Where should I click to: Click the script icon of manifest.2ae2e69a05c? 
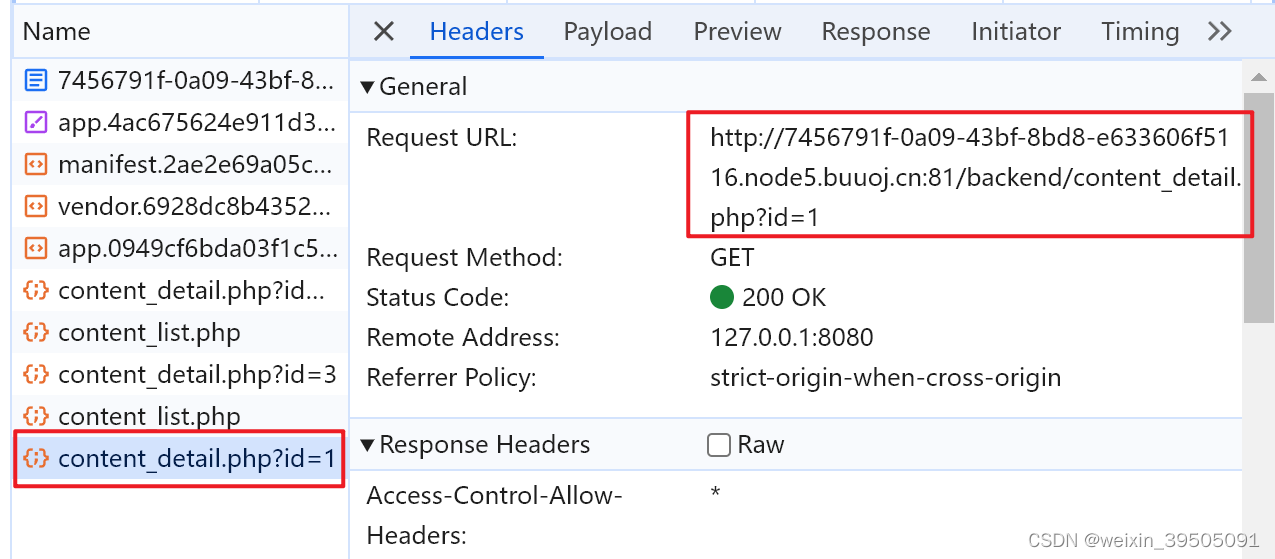(x=36, y=164)
